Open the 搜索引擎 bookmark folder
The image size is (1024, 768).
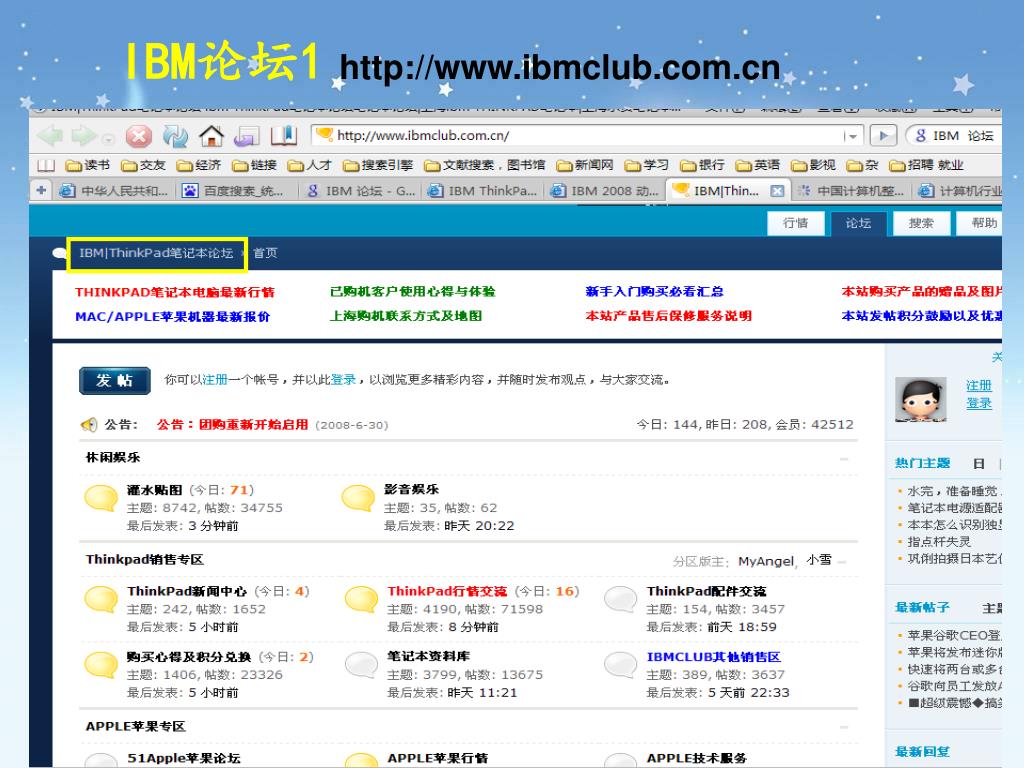378,165
